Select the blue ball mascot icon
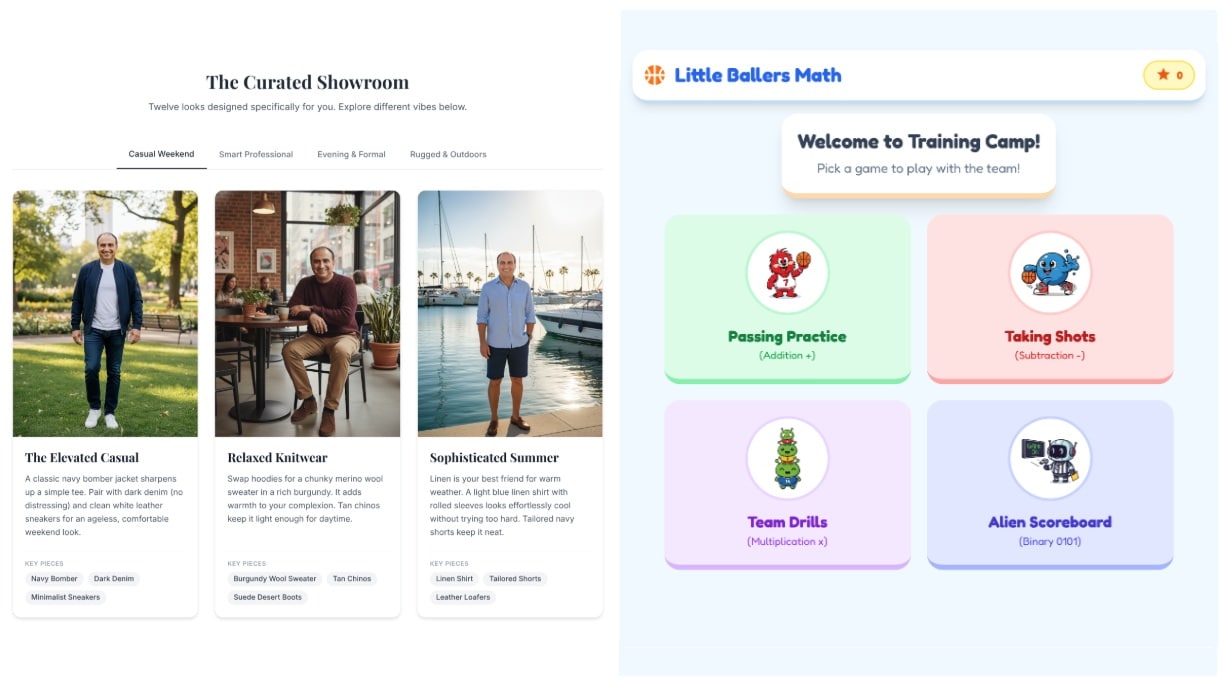This screenshot has height=687, width=1223. point(1050,273)
